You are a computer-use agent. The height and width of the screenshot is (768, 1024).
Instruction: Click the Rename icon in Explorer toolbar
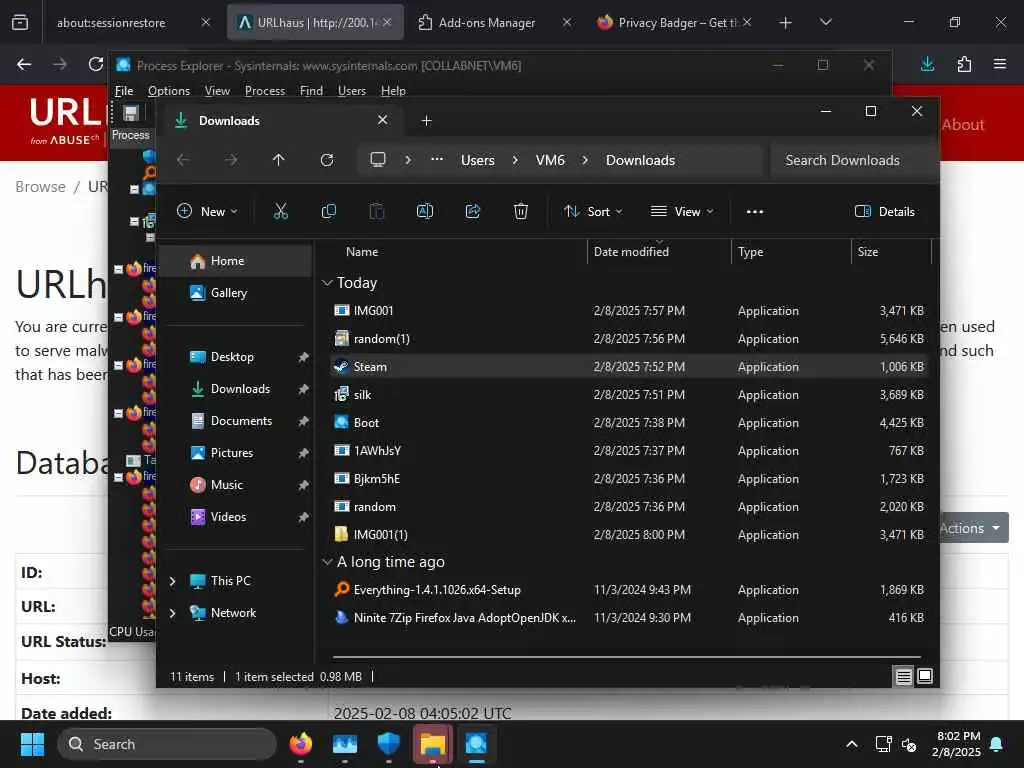click(x=424, y=211)
